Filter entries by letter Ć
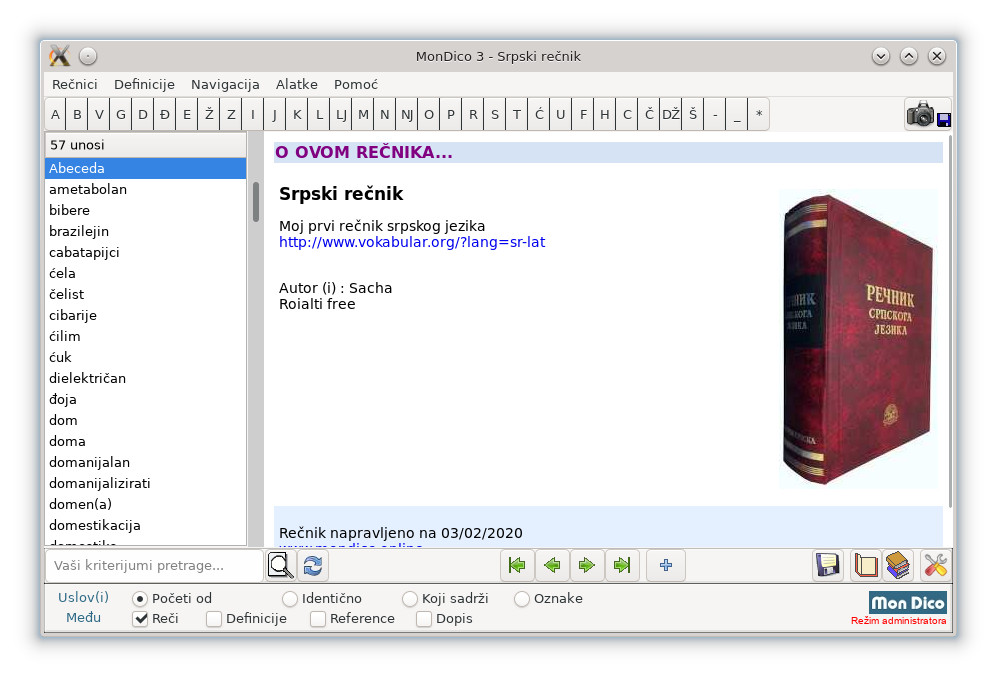The image size is (997, 677). pyautogui.click(x=539, y=114)
